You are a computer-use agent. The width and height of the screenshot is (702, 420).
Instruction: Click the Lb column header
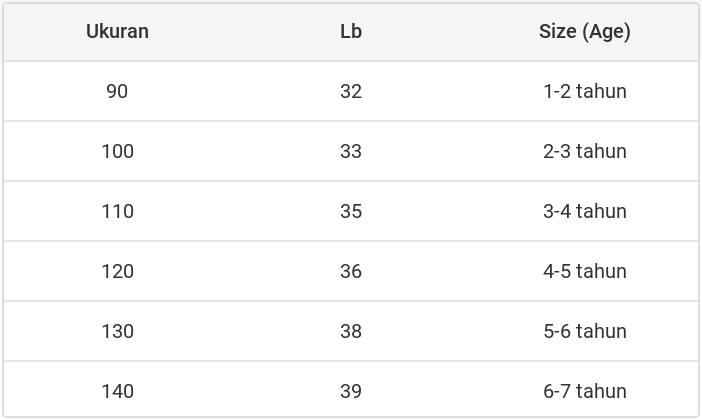click(350, 31)
